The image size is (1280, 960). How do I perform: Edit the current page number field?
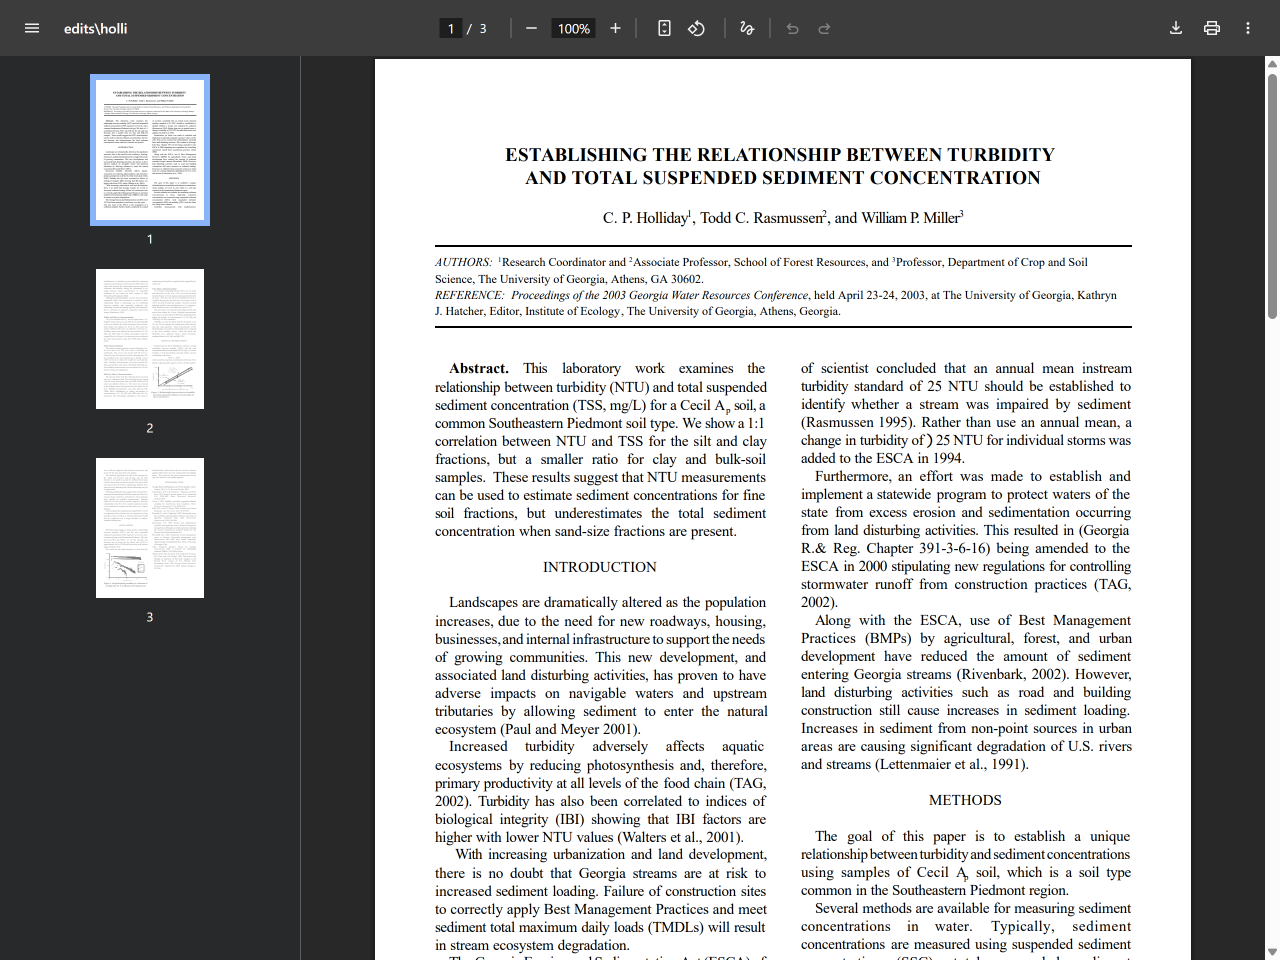point(450,28)
